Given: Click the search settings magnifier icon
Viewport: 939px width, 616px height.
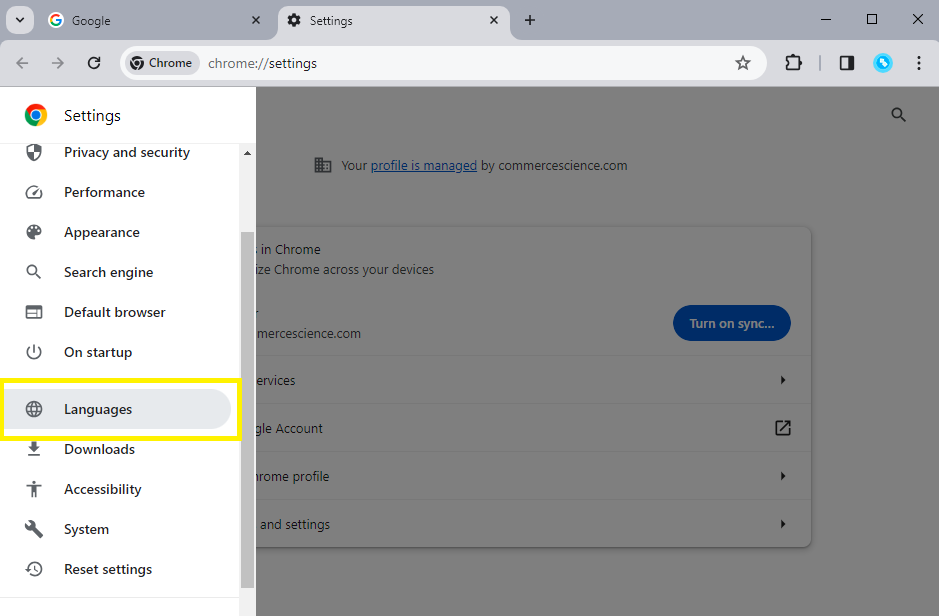Looking at the screenshot, I should tap(898, 115).
